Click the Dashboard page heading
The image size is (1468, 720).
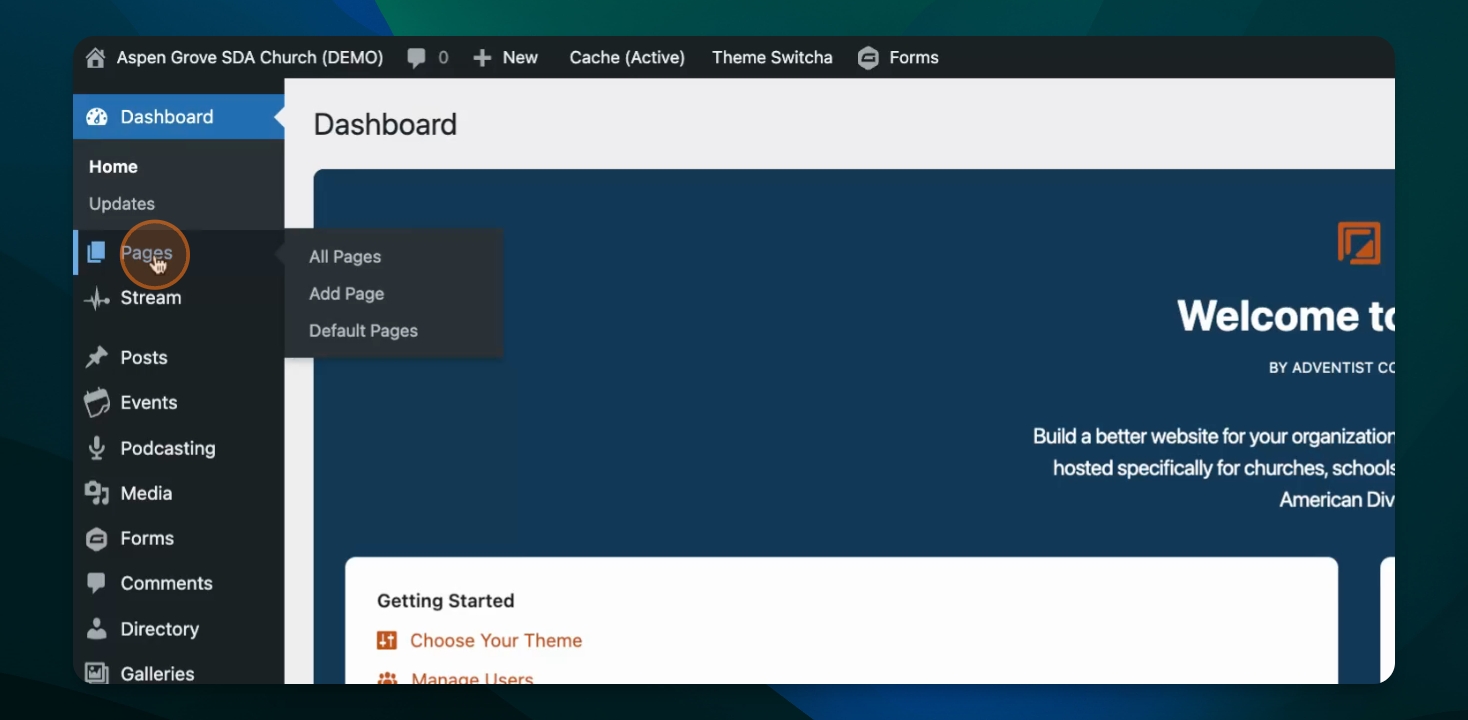(x=385, y=124)
